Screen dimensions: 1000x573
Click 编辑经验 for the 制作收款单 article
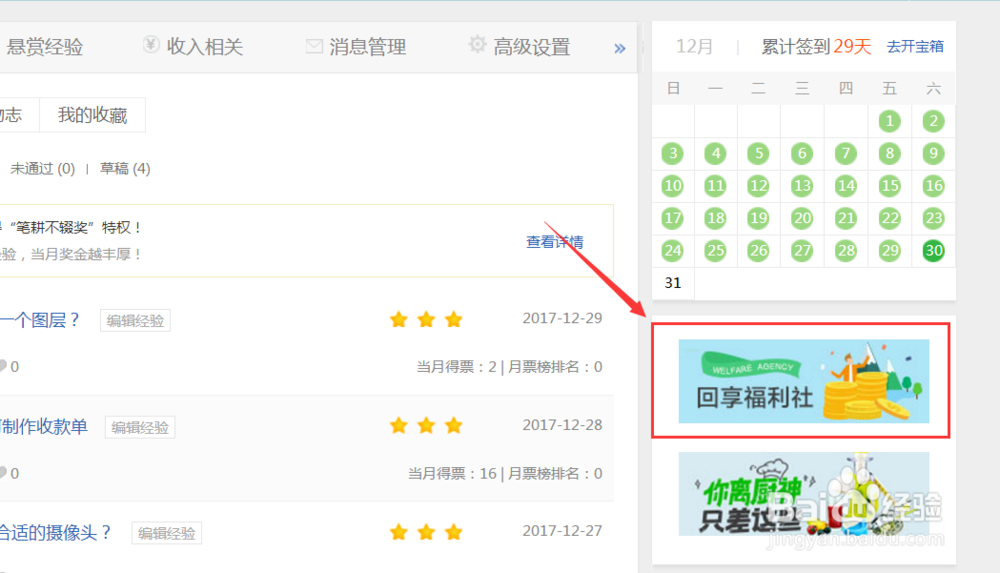tap(140, 427)
